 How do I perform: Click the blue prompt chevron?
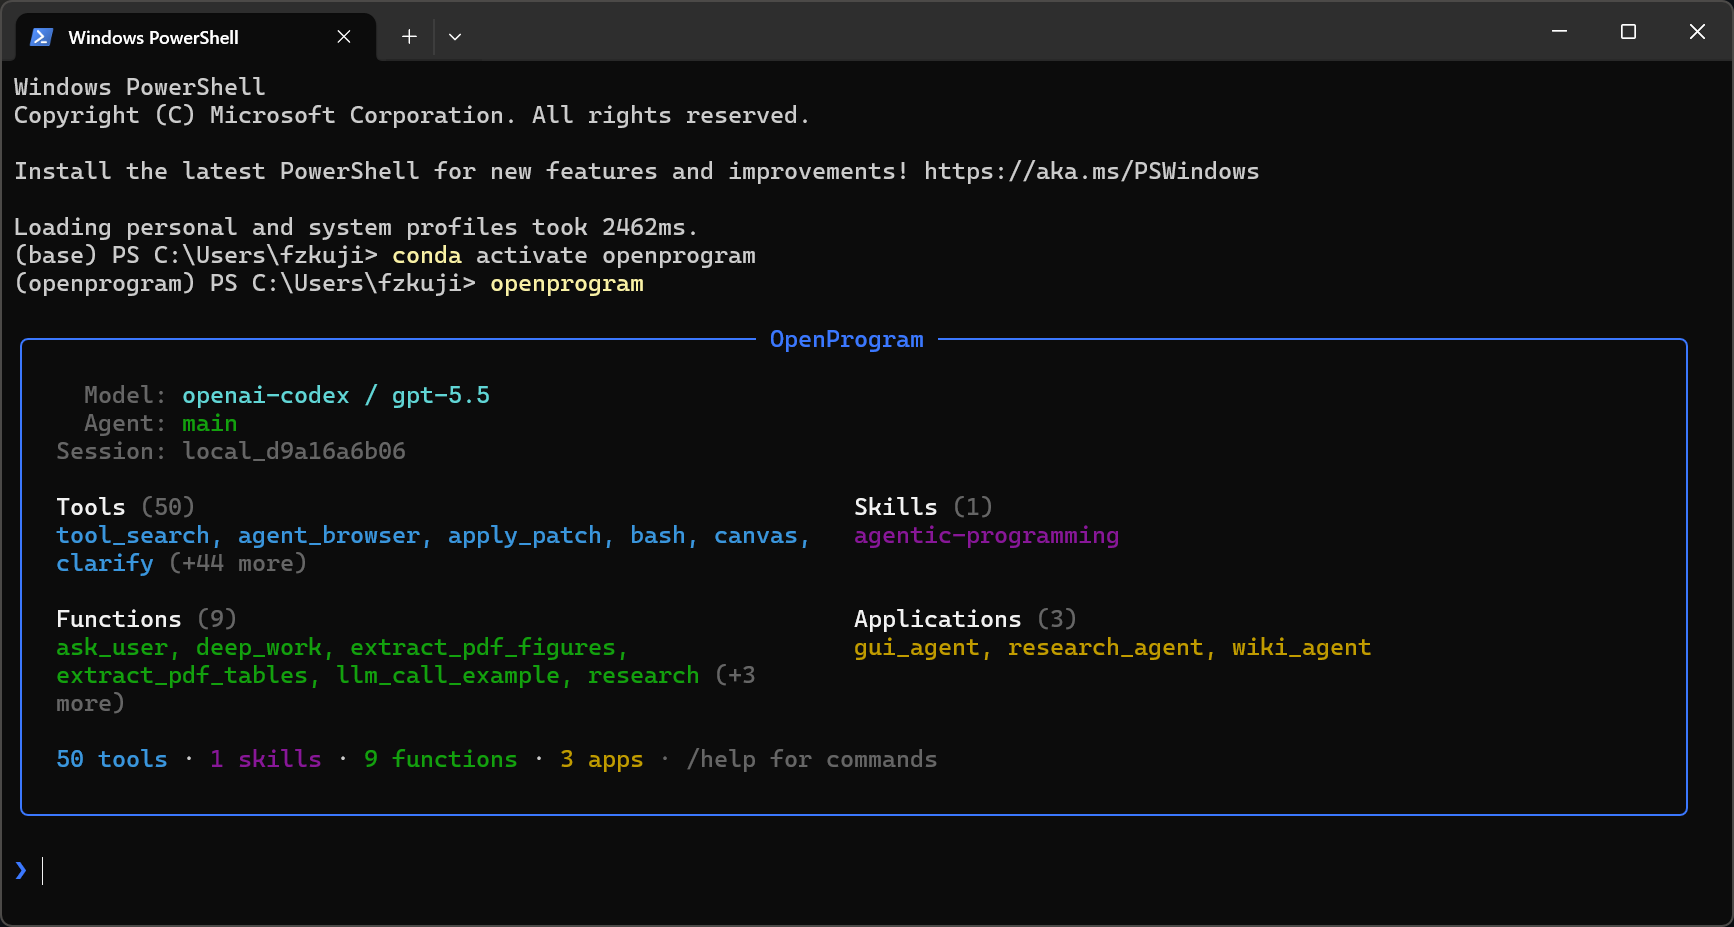click(x=21, y=870)
